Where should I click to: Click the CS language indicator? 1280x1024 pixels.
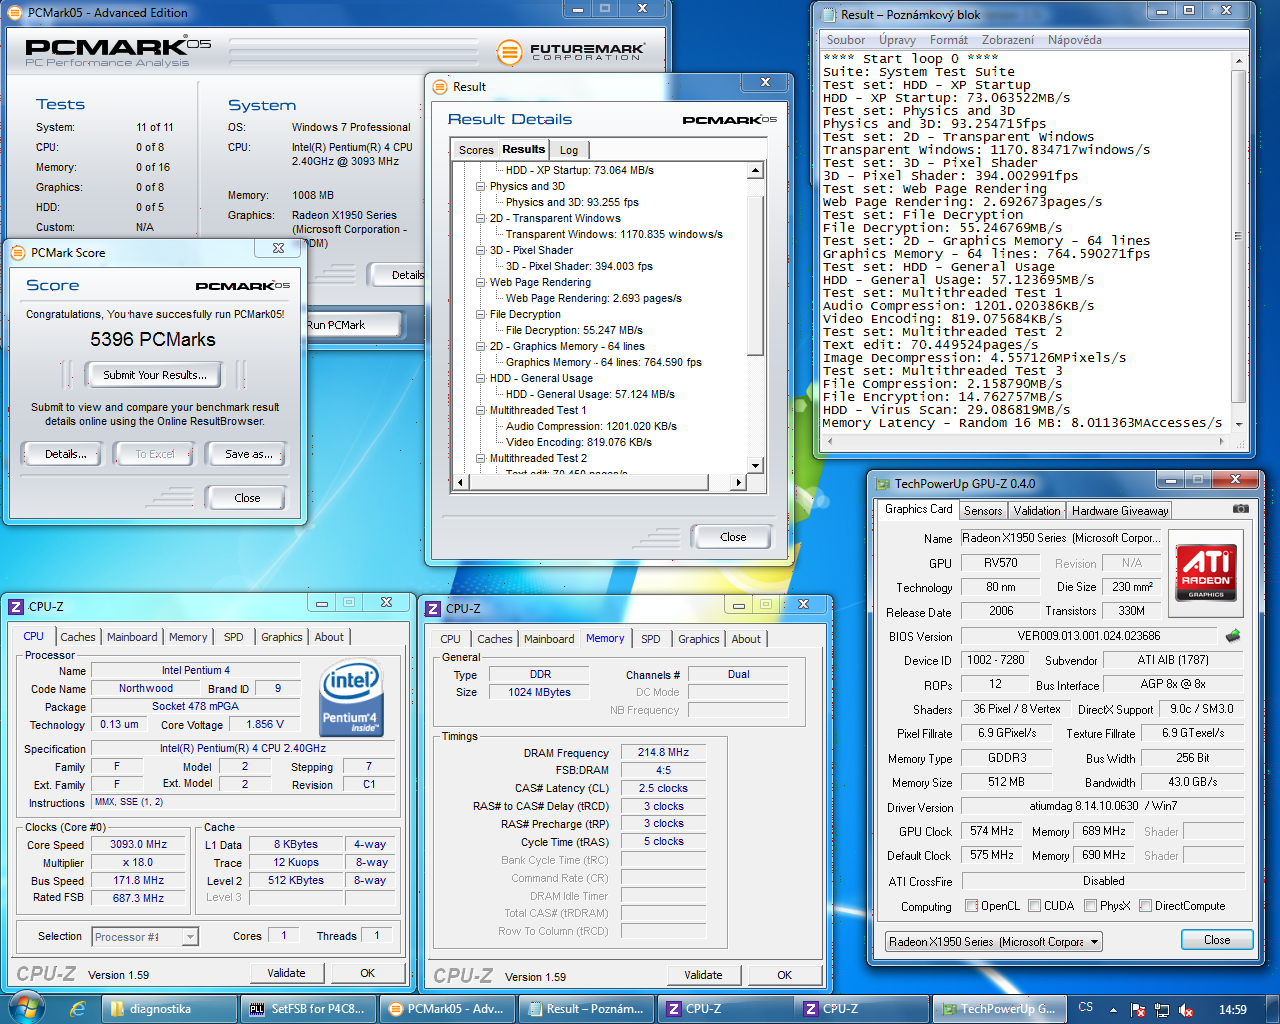point(1086,1008)
